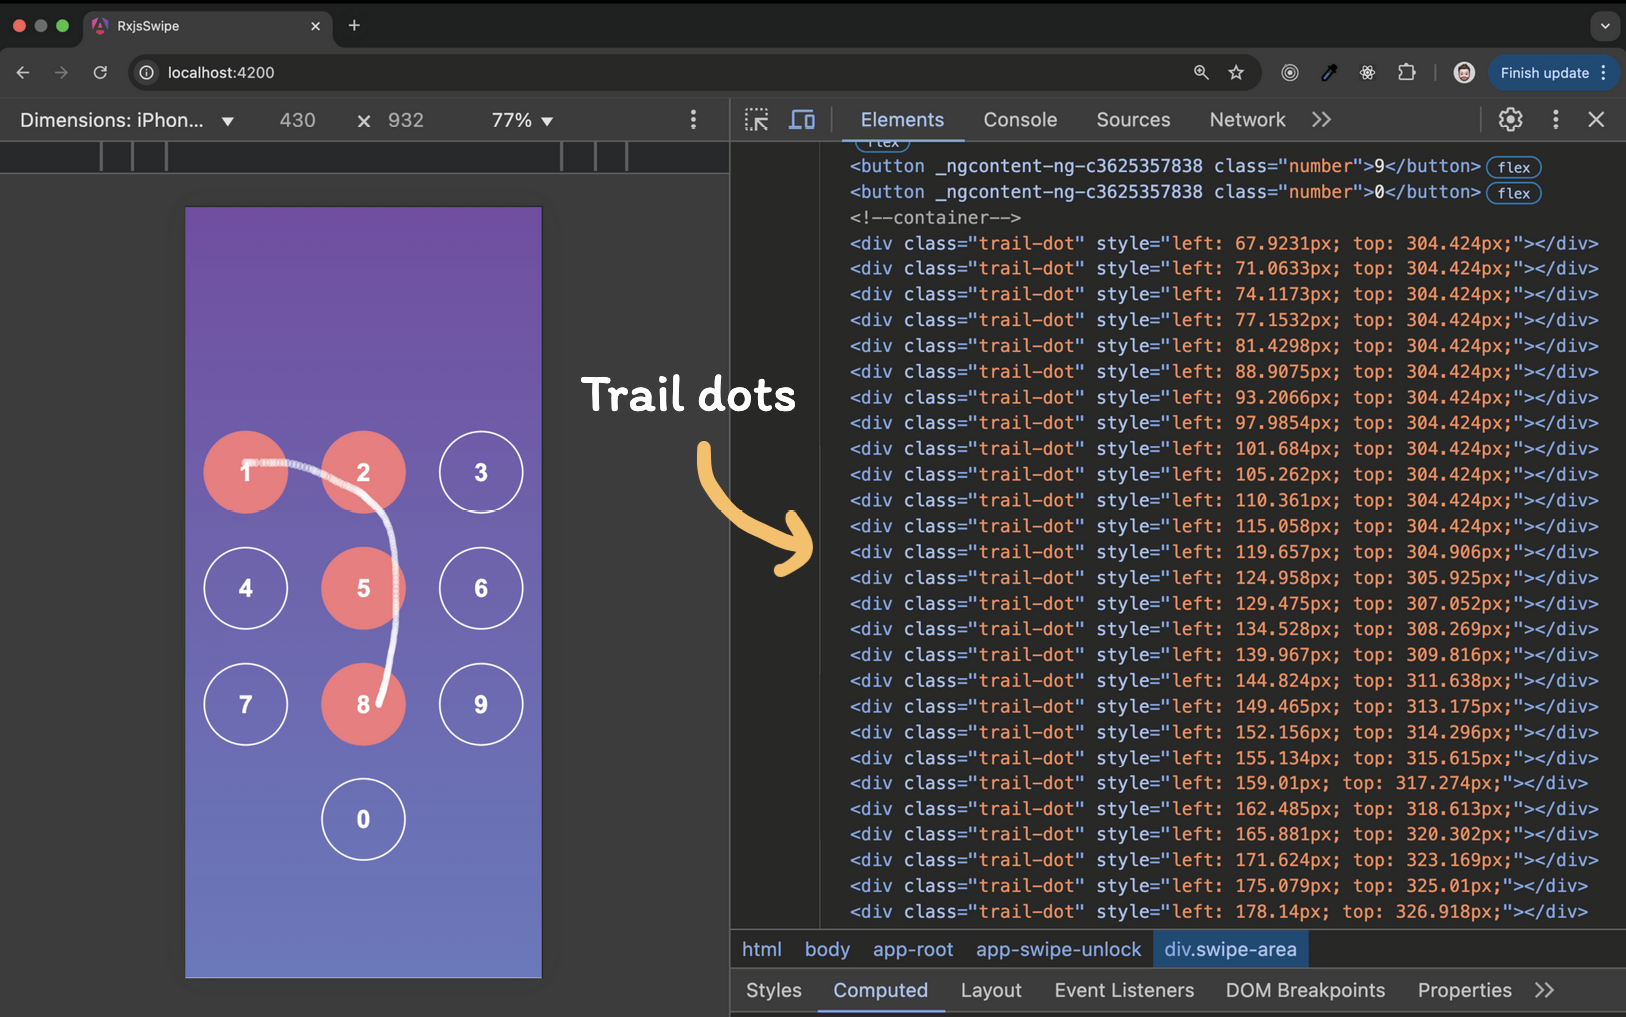Bookmark this page with the star icon
The height and width of the screenshot is (1017, 1626).
click(x=1236, y=72)
